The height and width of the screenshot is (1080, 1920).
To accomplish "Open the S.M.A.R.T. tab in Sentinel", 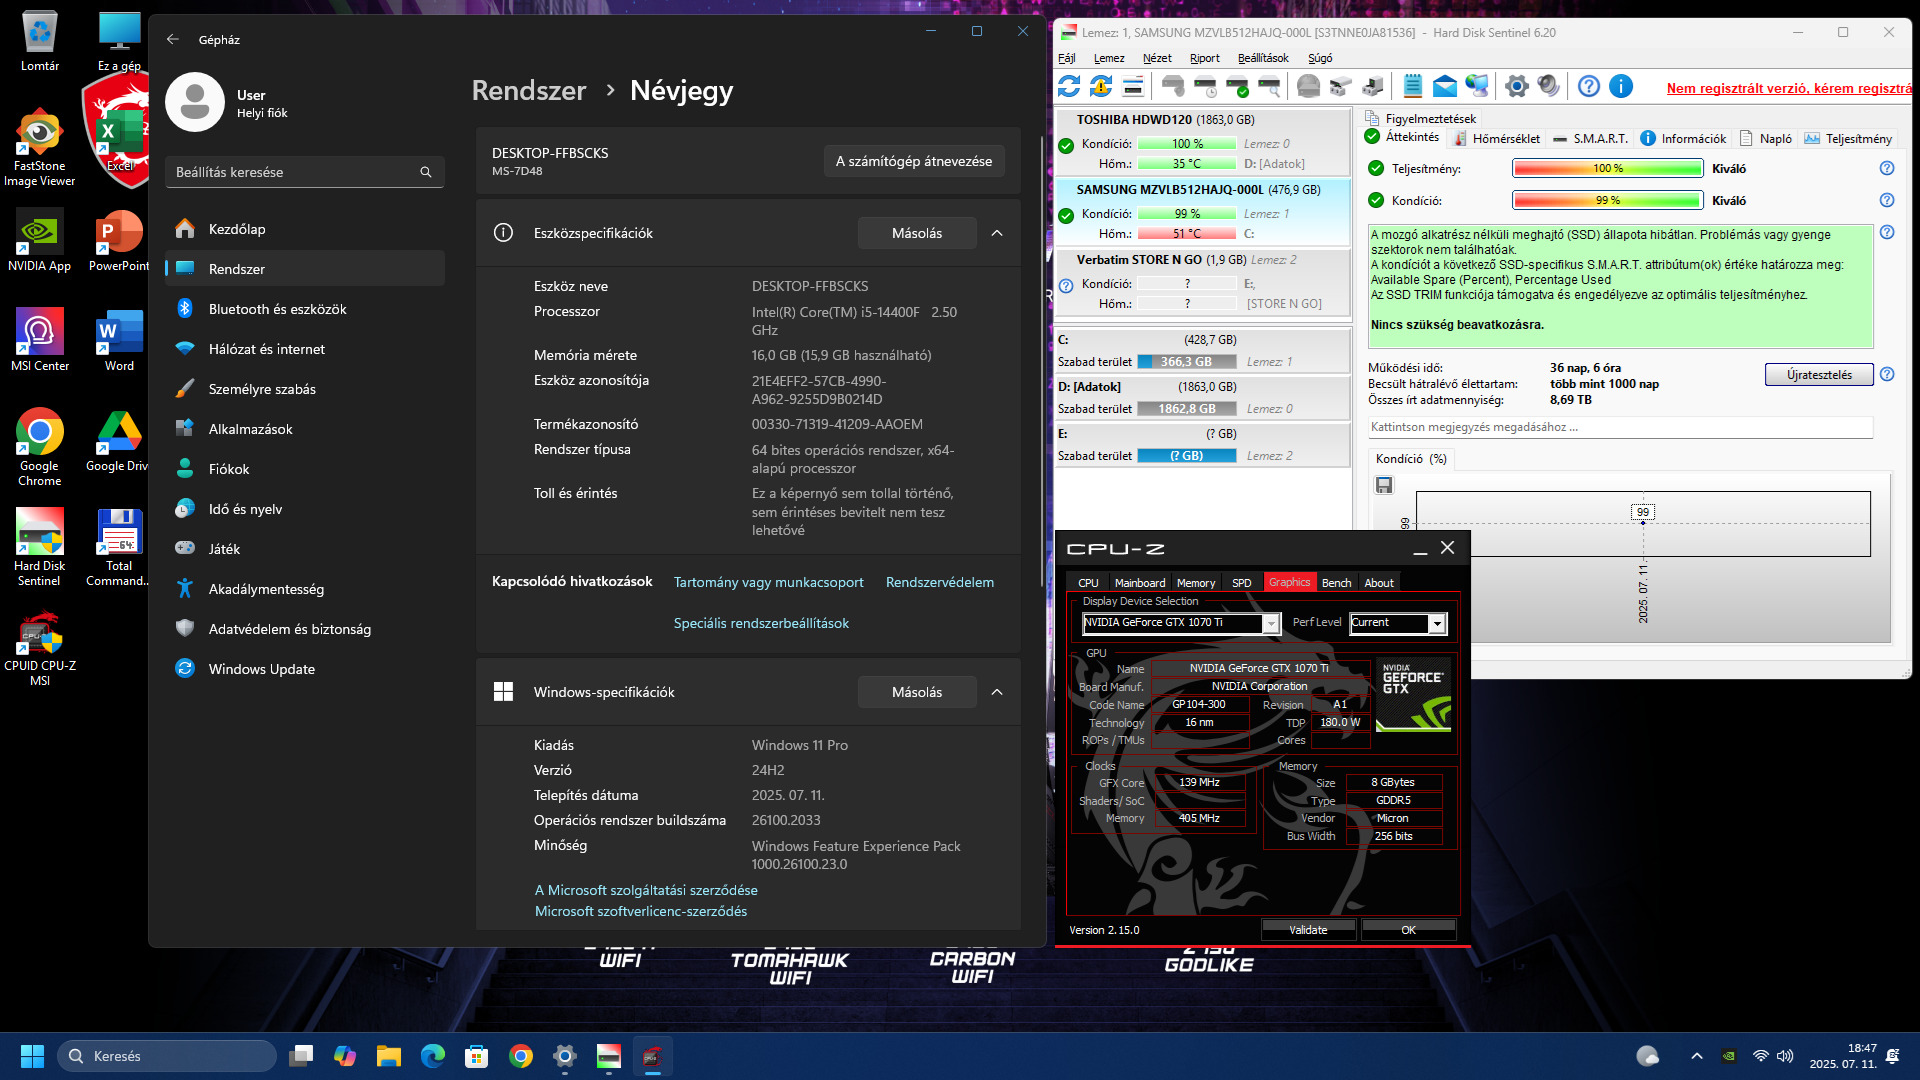I will tap(1590, 139).
